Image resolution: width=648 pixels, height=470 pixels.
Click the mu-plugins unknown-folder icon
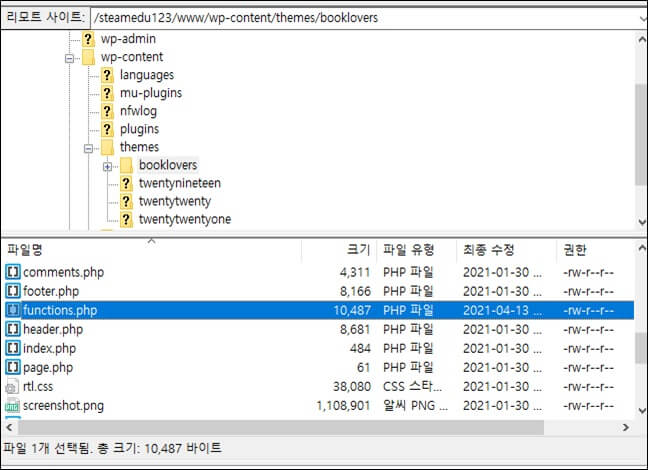[107, 93]
